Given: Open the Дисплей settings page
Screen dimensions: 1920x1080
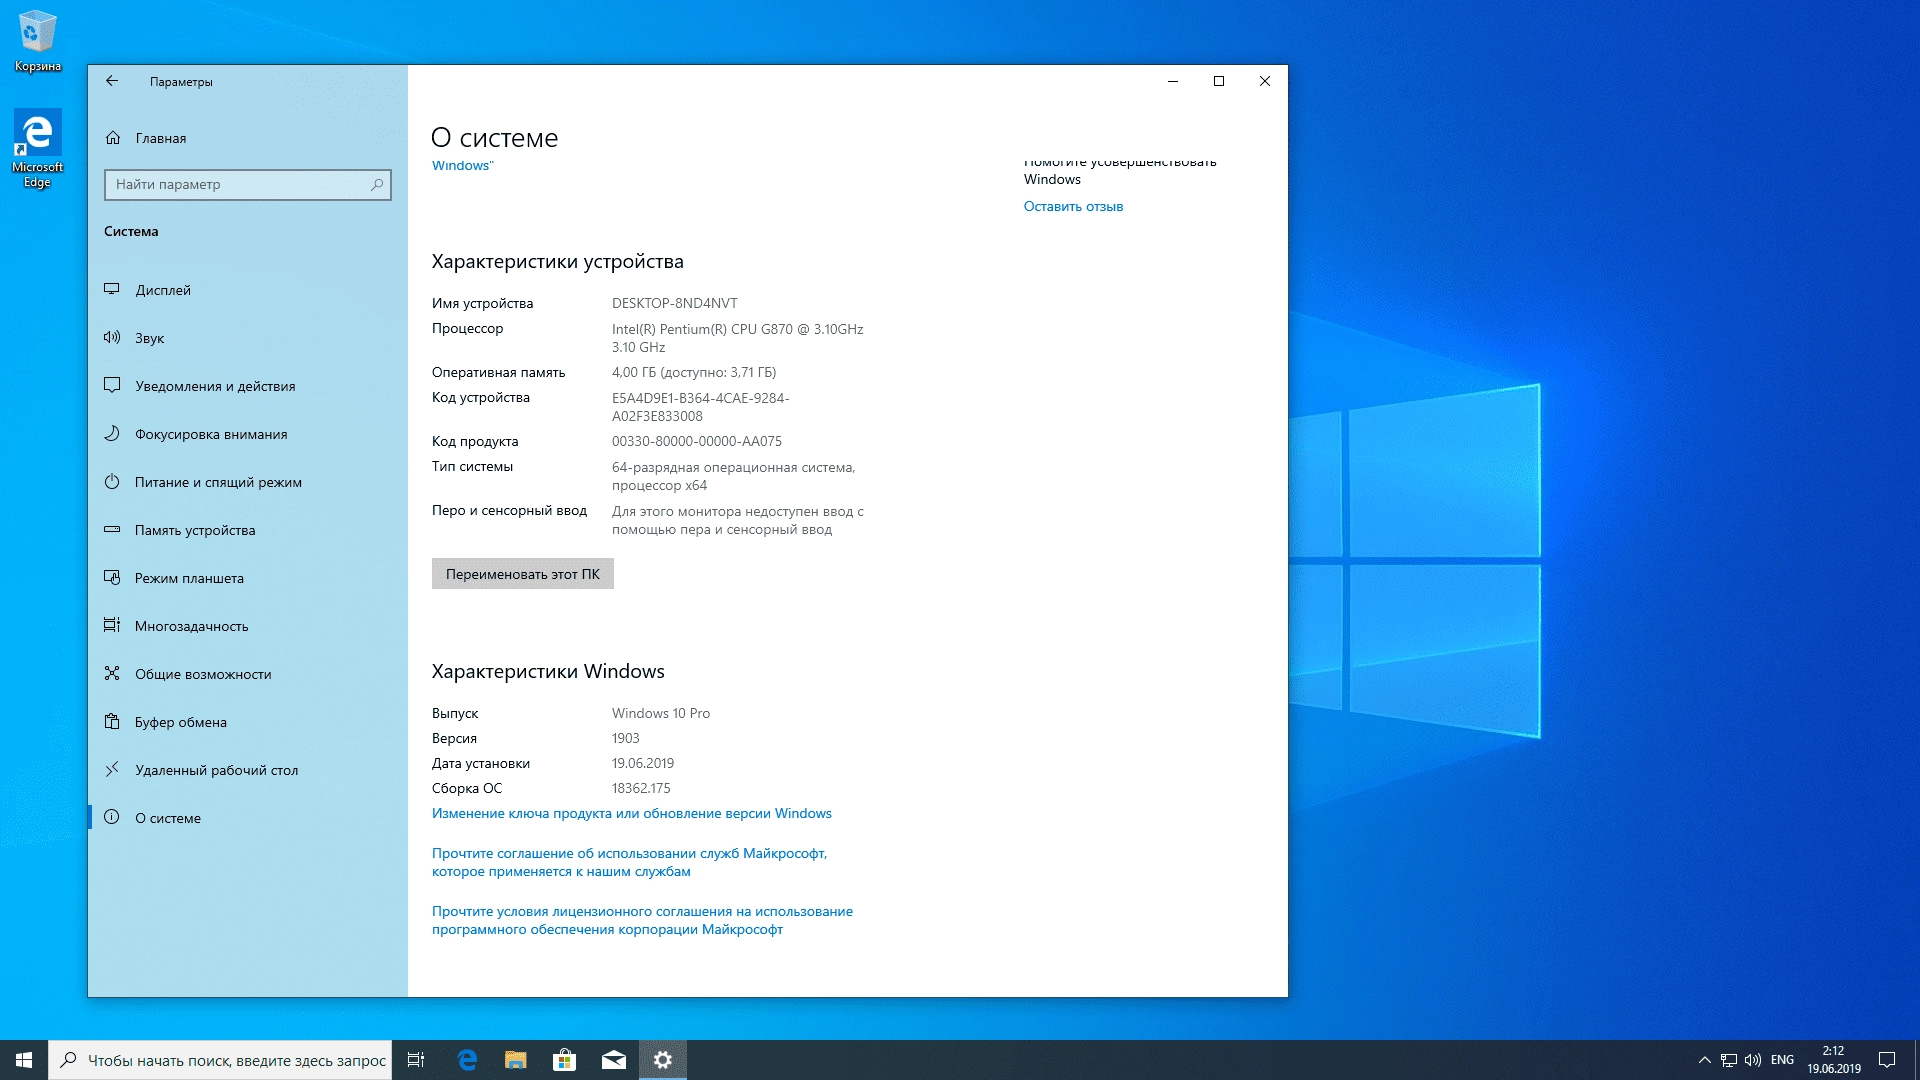Looking at the screenshot, I should click(247, 290).
